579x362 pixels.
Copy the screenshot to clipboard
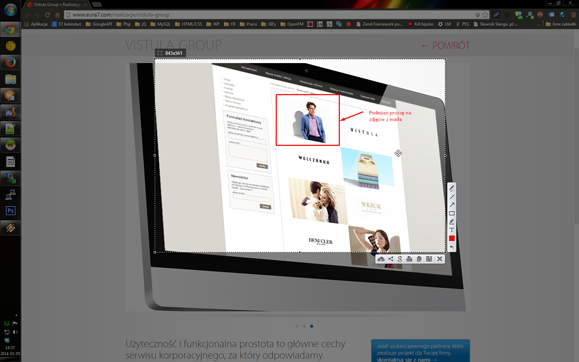pos(419,259)
